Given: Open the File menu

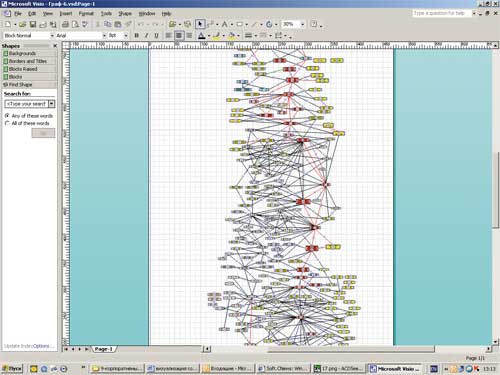Looking at the screenshot, I should [x=18, y=14].
